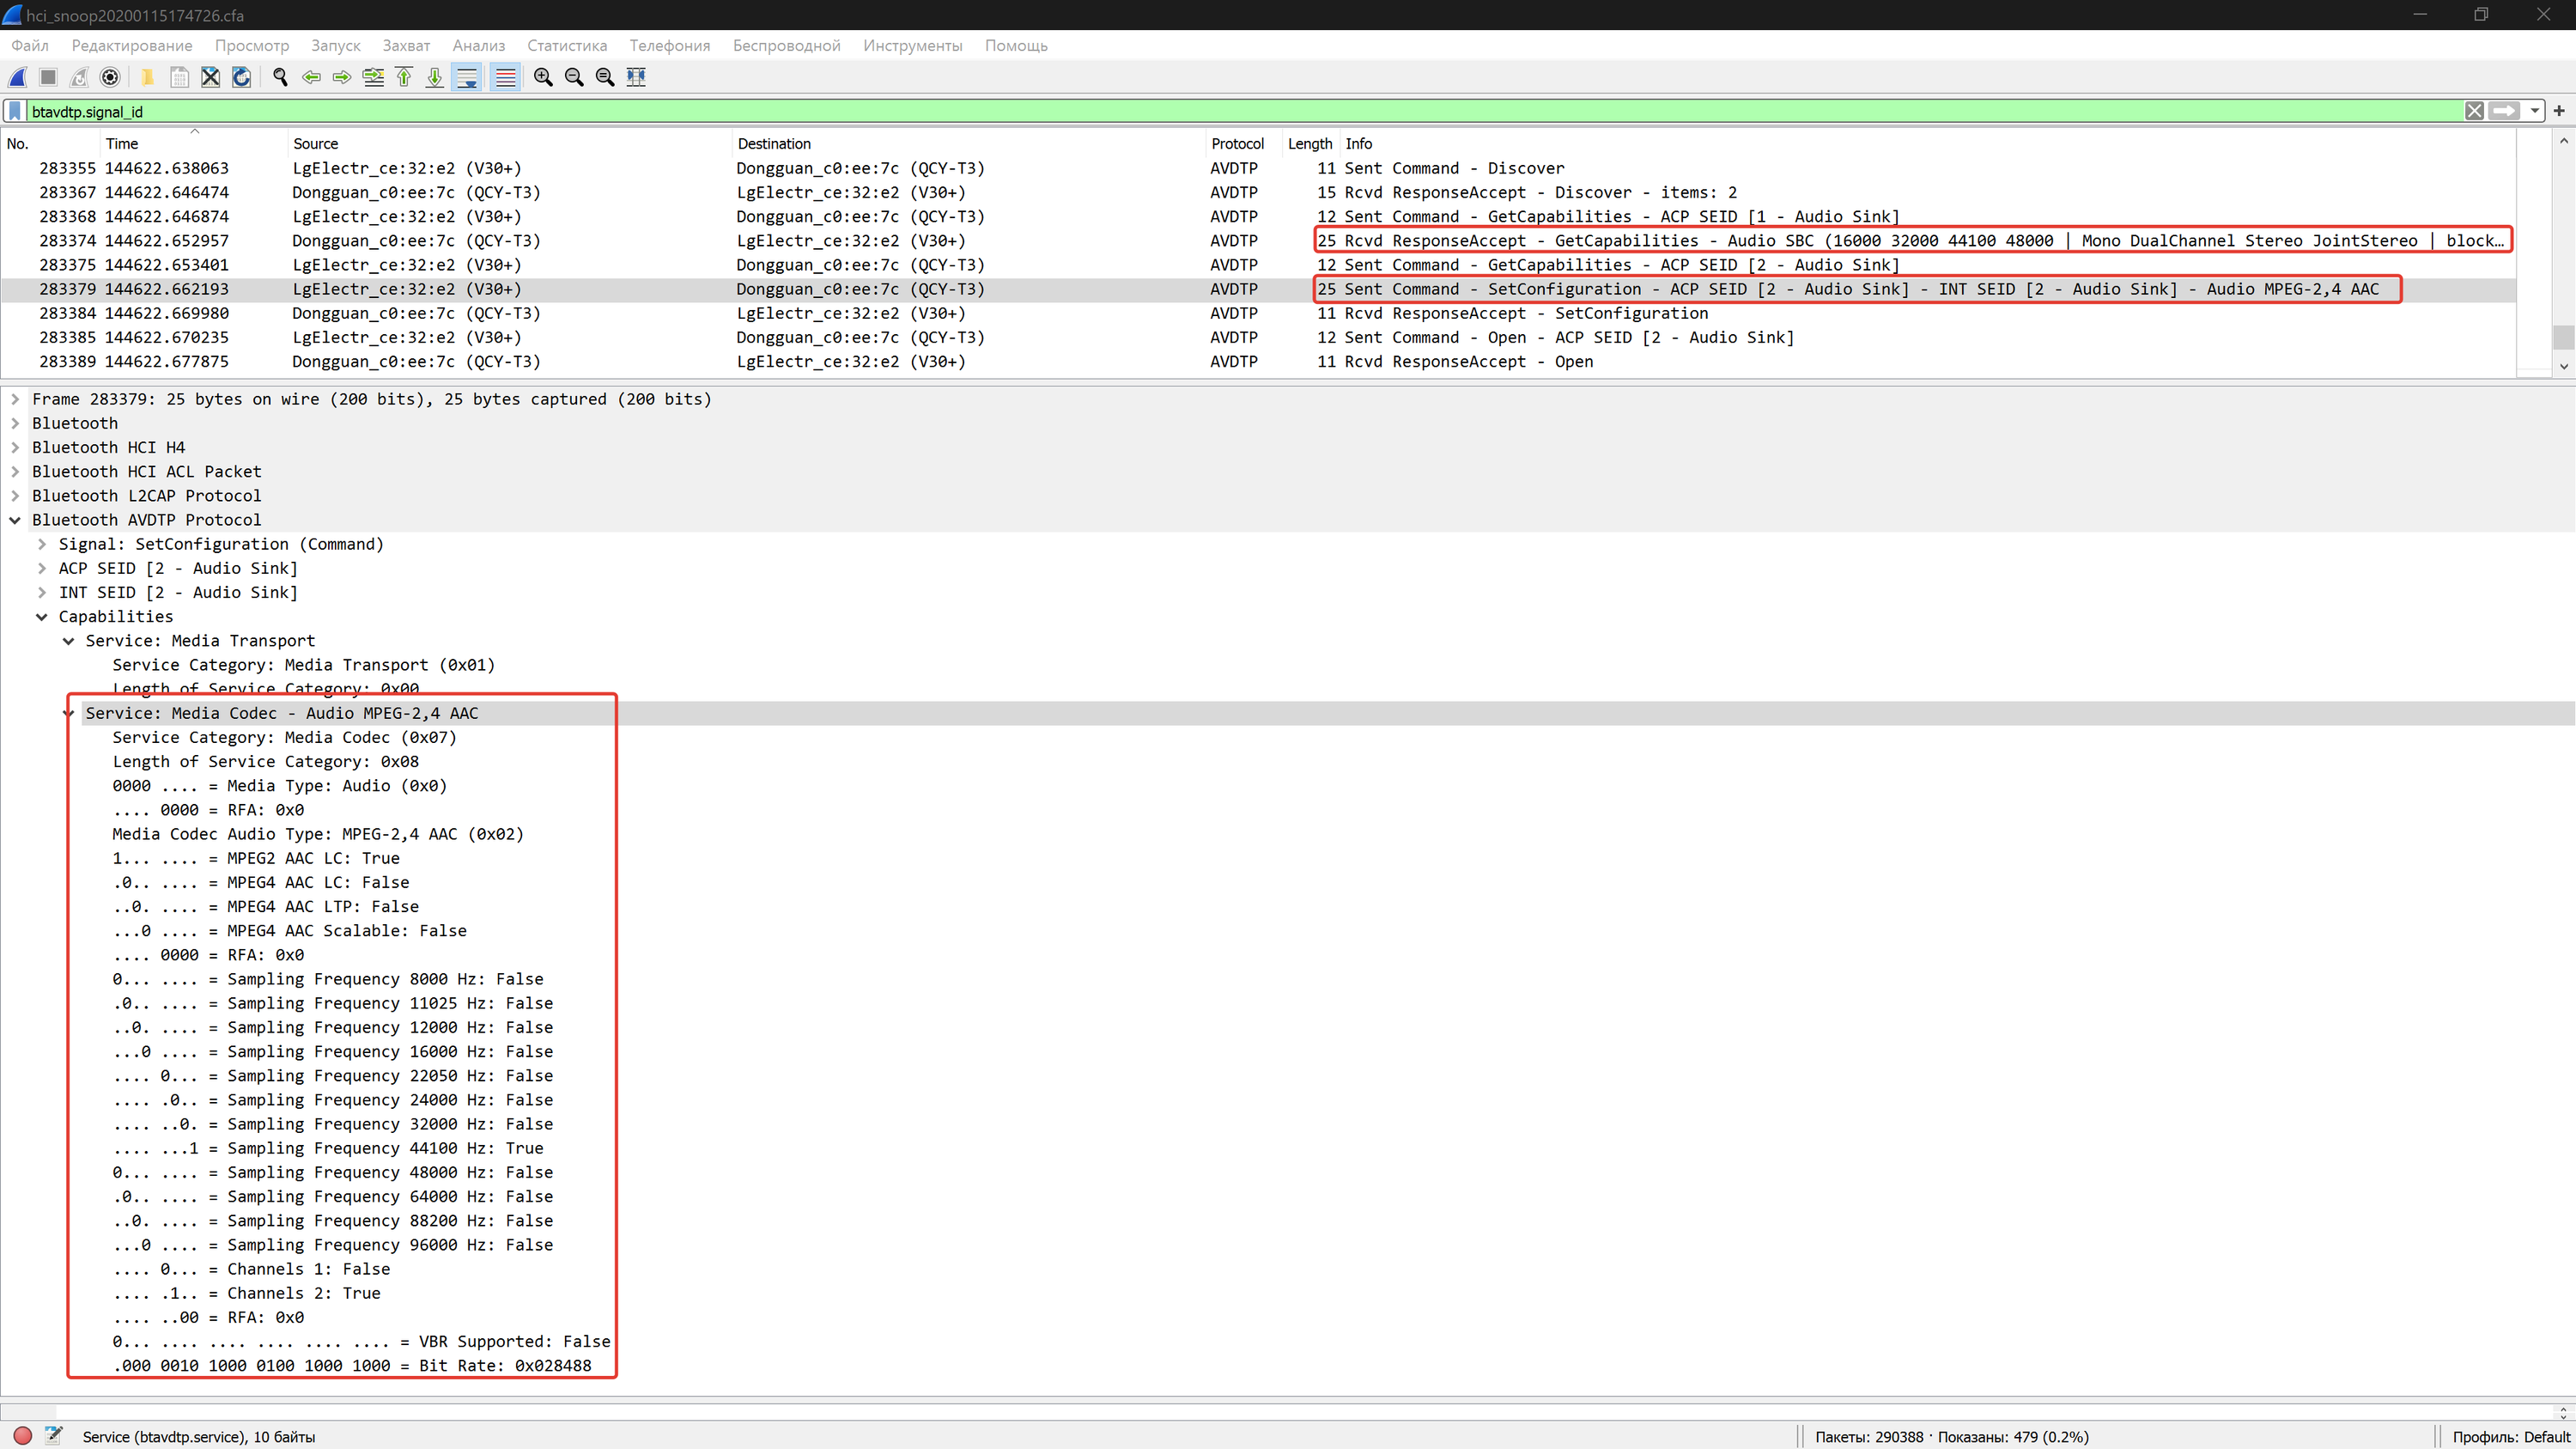This screenshot has width=2576, height=1449.
Task: Click the display filter bookmark icon
Action: [15, 111]
